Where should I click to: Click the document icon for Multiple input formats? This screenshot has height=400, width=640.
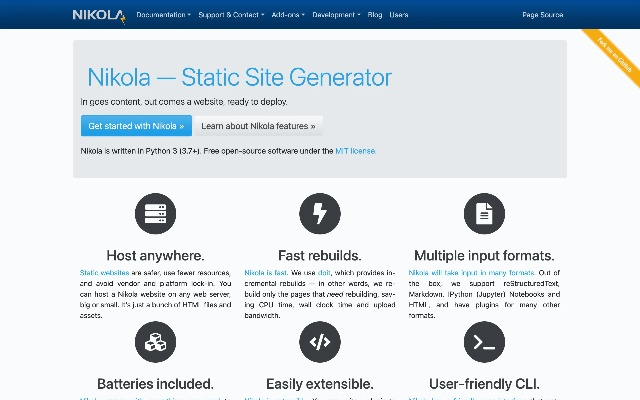tap(484, 213)
